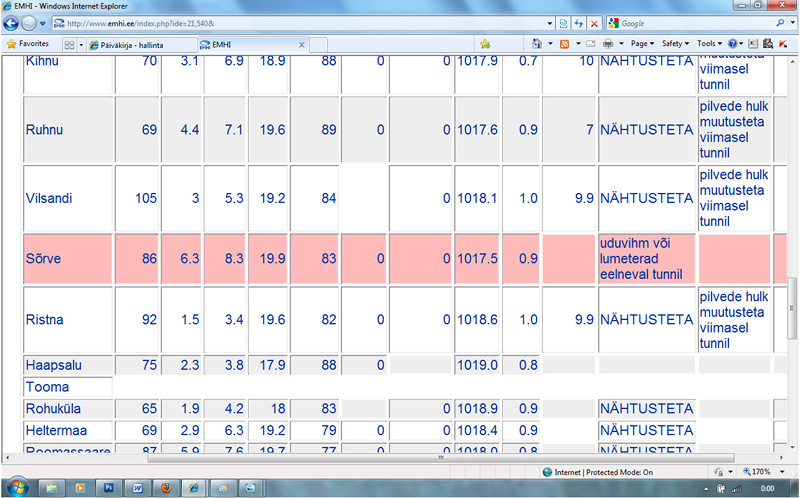Open the Tools dropdown menu
The image size is (800, 498).
coord(707,44)
